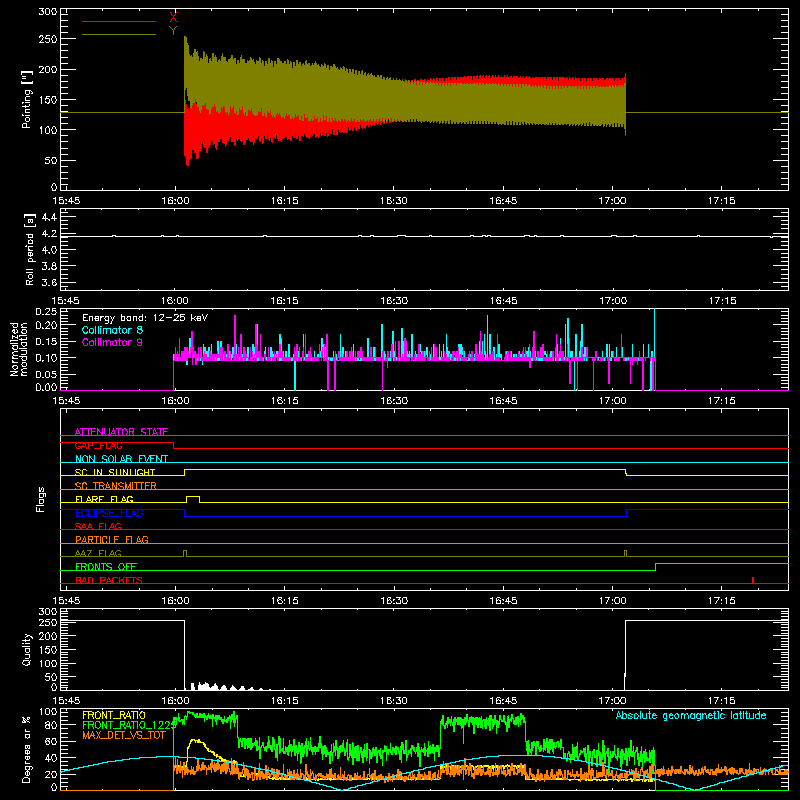Click 'Absolute geomagnetic latitude' legend text
The height and width of the screenshot is (800, 800).
691,715
